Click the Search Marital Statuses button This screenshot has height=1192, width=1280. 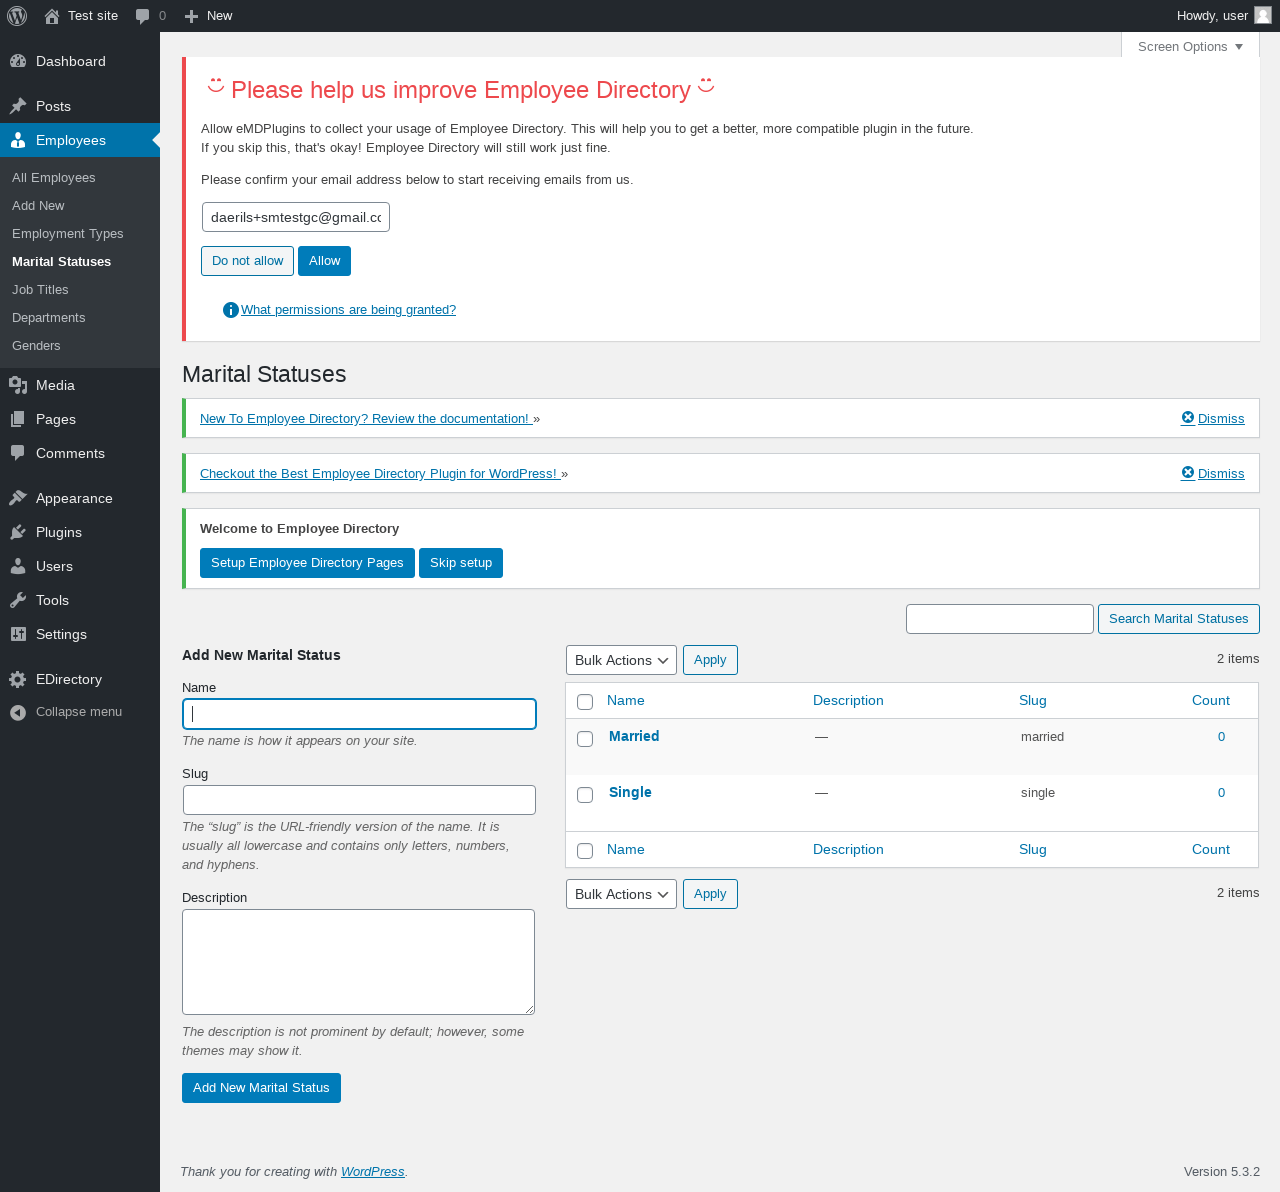1178,619
